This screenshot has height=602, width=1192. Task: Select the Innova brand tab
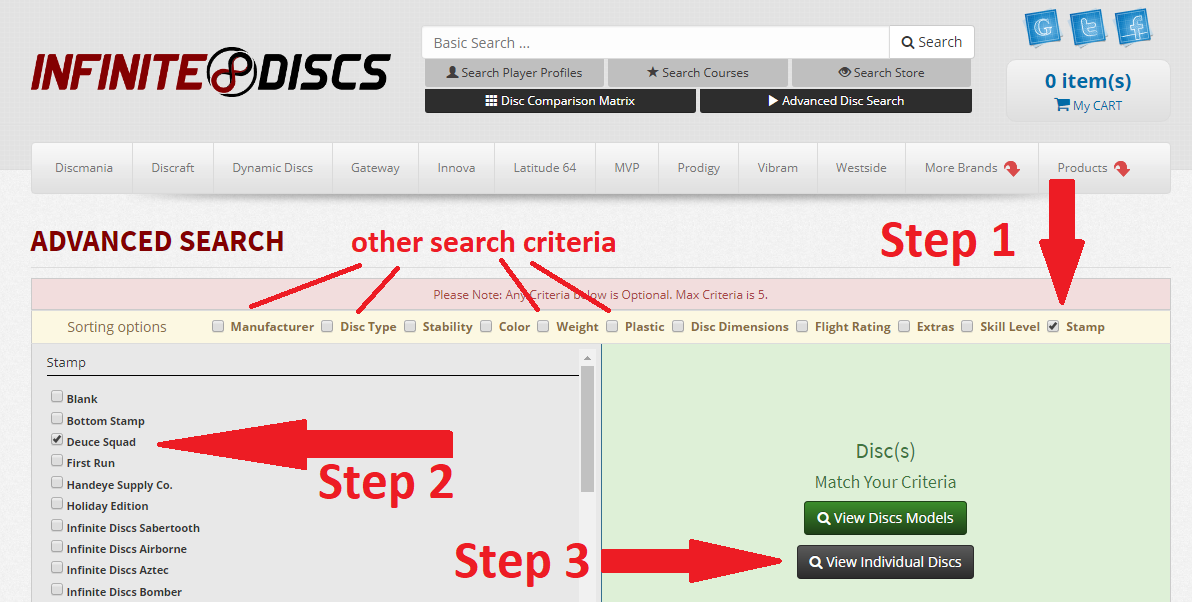(456, 168)
